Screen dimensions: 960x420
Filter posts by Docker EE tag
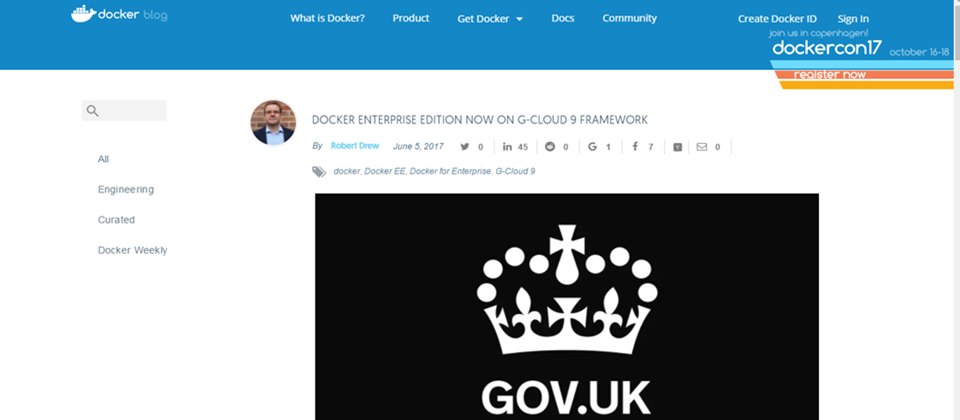(x=384, y=171)
